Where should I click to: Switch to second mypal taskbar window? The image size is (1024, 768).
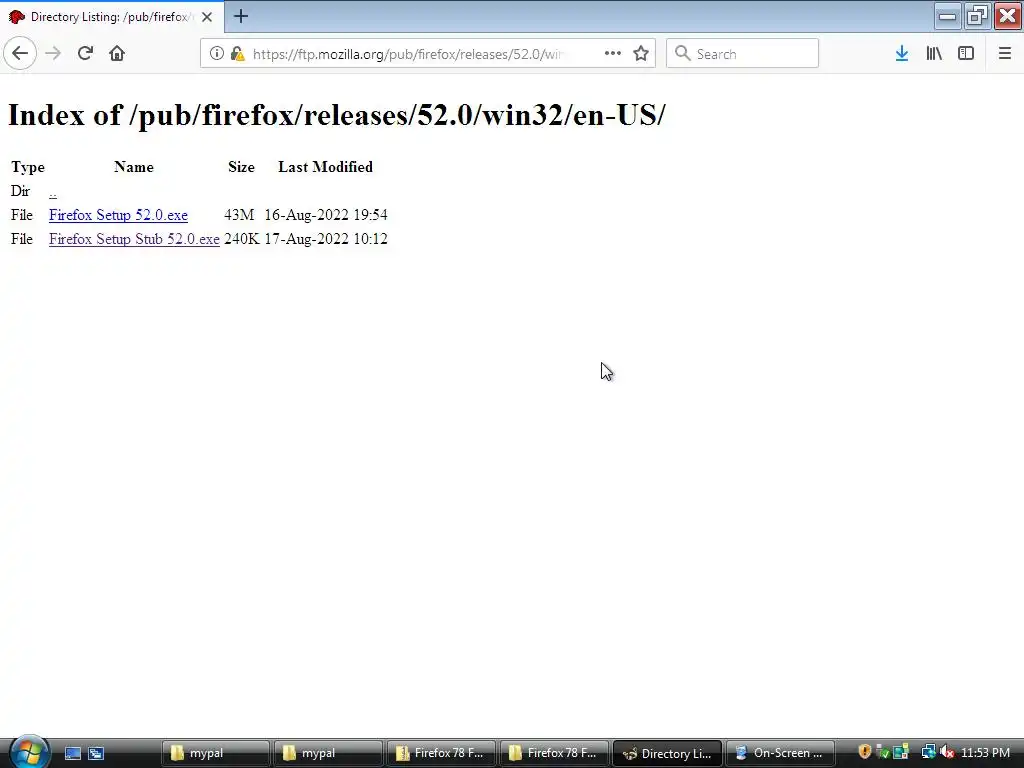pos(327,754)
